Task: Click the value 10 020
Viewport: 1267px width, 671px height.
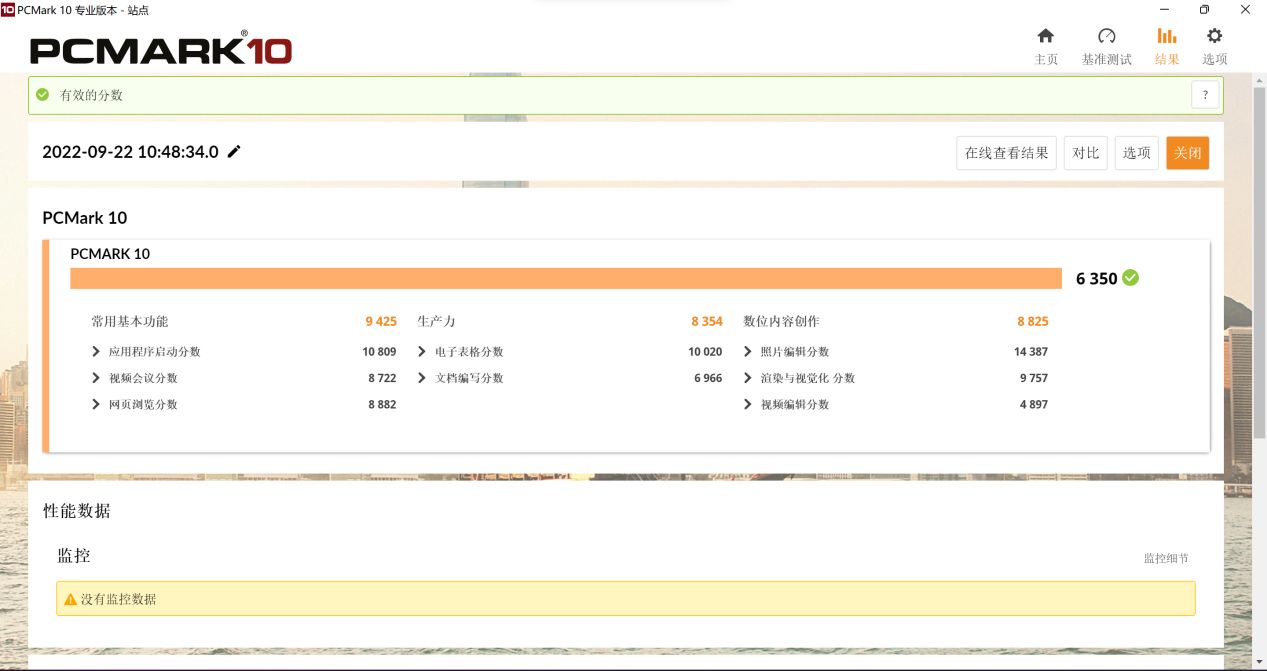Action: (x=705, y=352)
